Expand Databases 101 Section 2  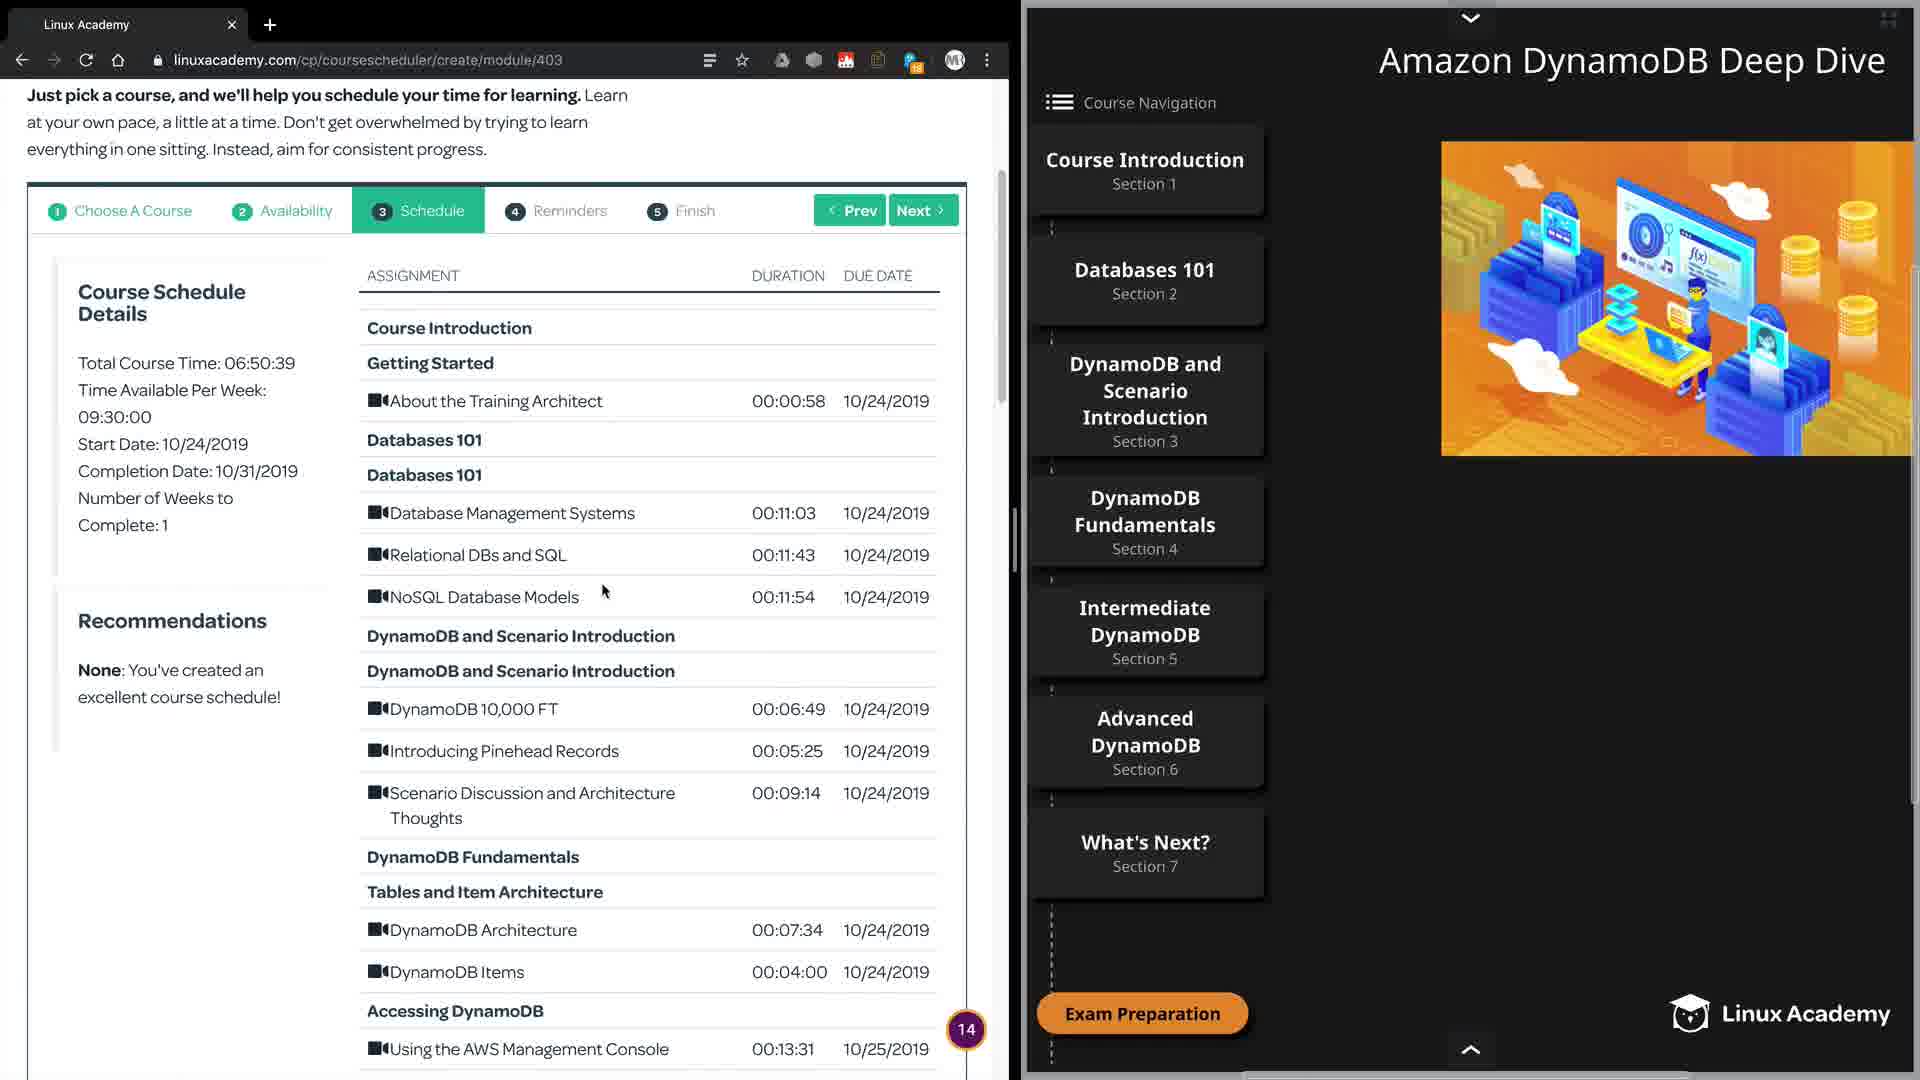pos(1144,280)
